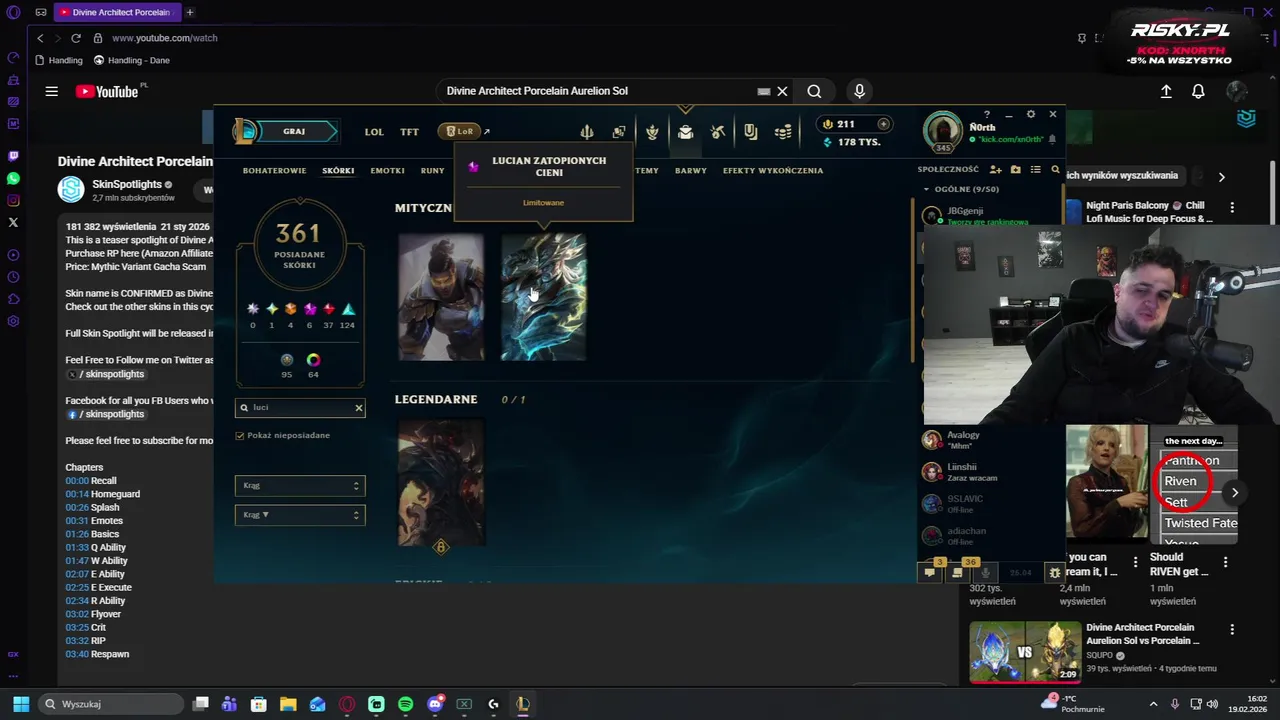Open options for the Night Paris Balcony video
The height and width of the screenshot is (720, 1280).
(x=1232, y=207)
